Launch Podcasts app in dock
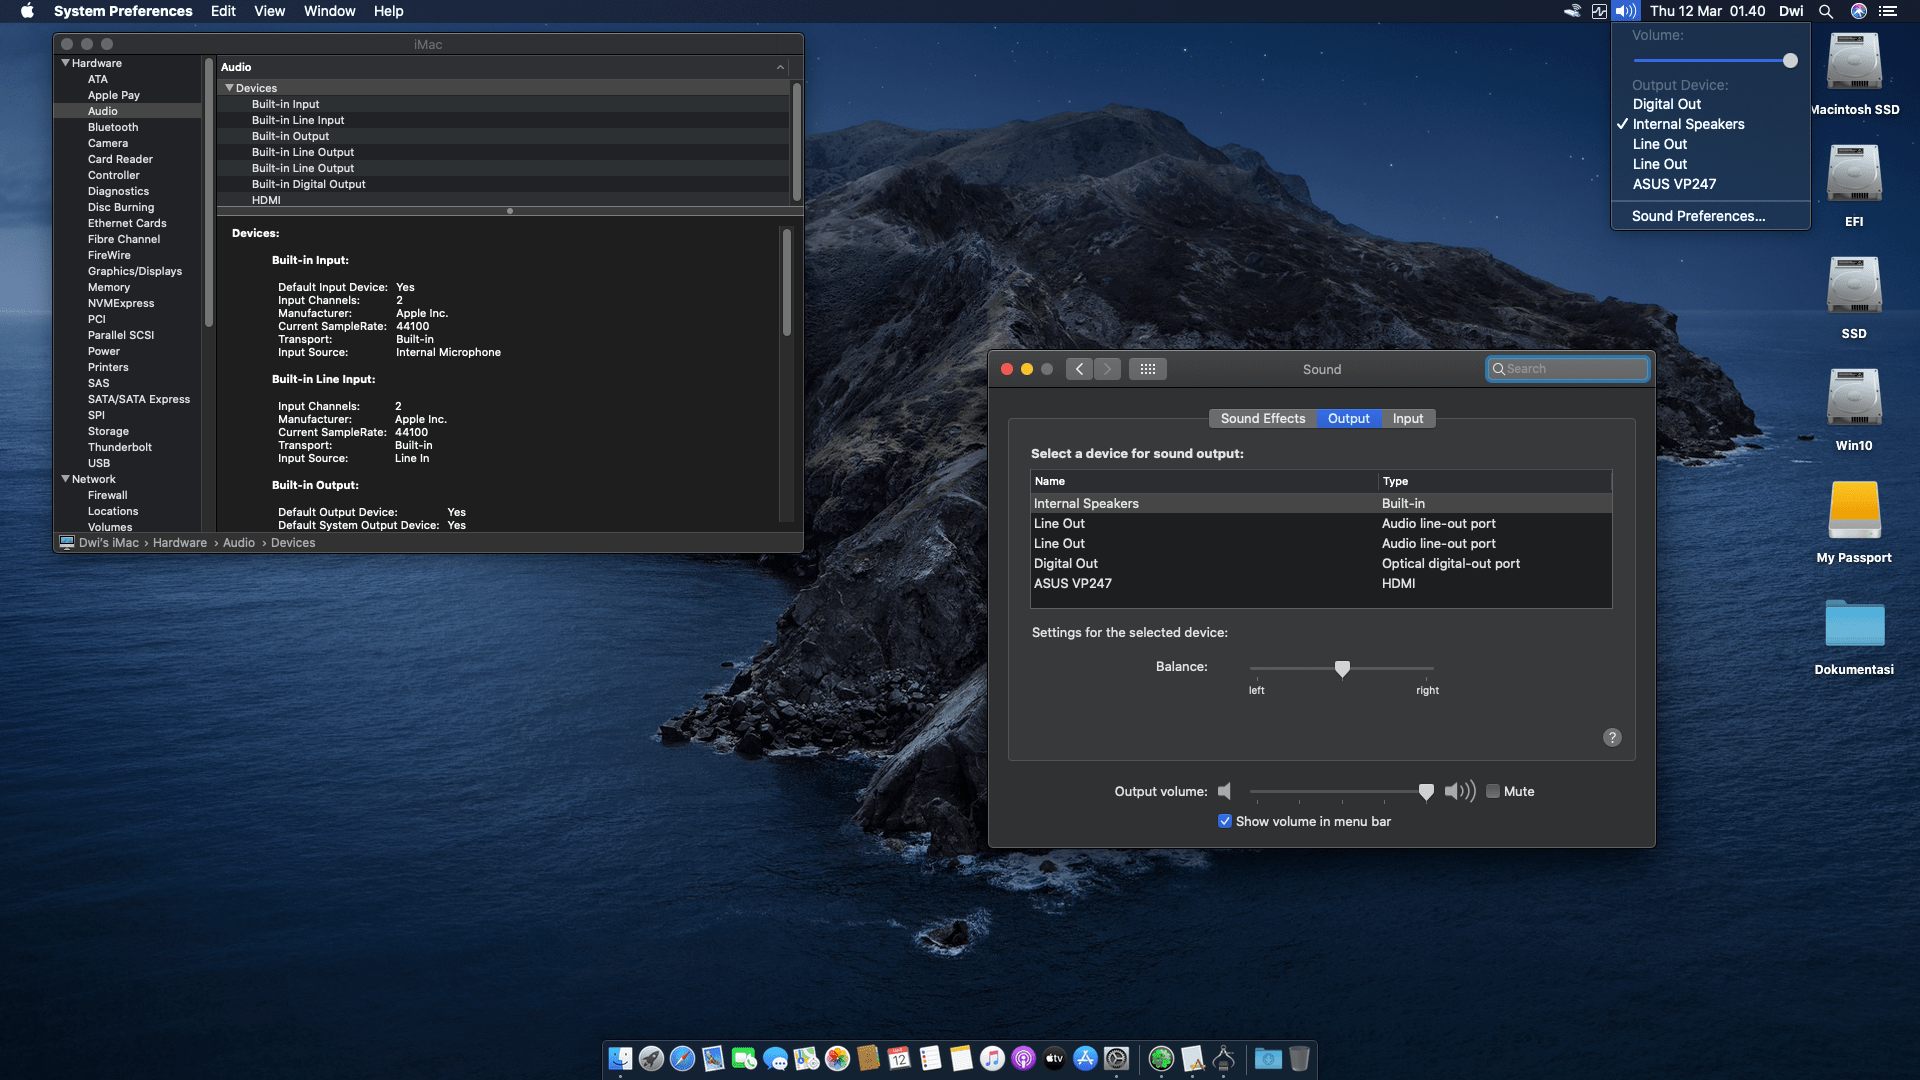Image resolution: width=1920 pixels, height=1080 pixels. click(x=1023, y=1058)
